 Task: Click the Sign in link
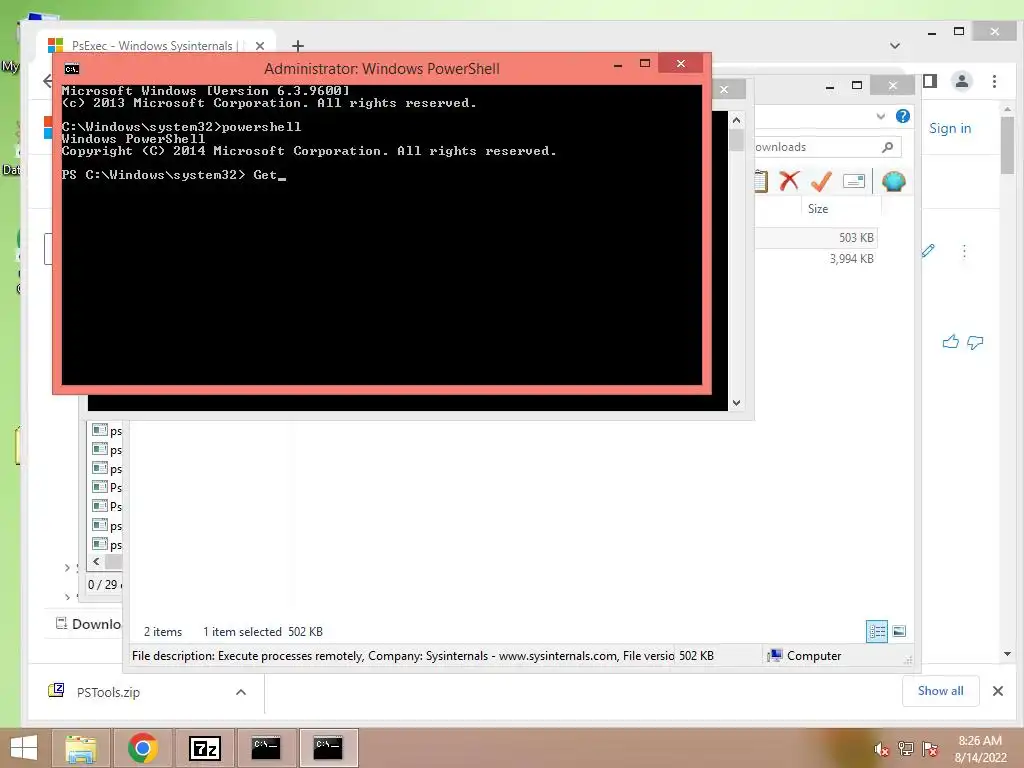(950, 128)
